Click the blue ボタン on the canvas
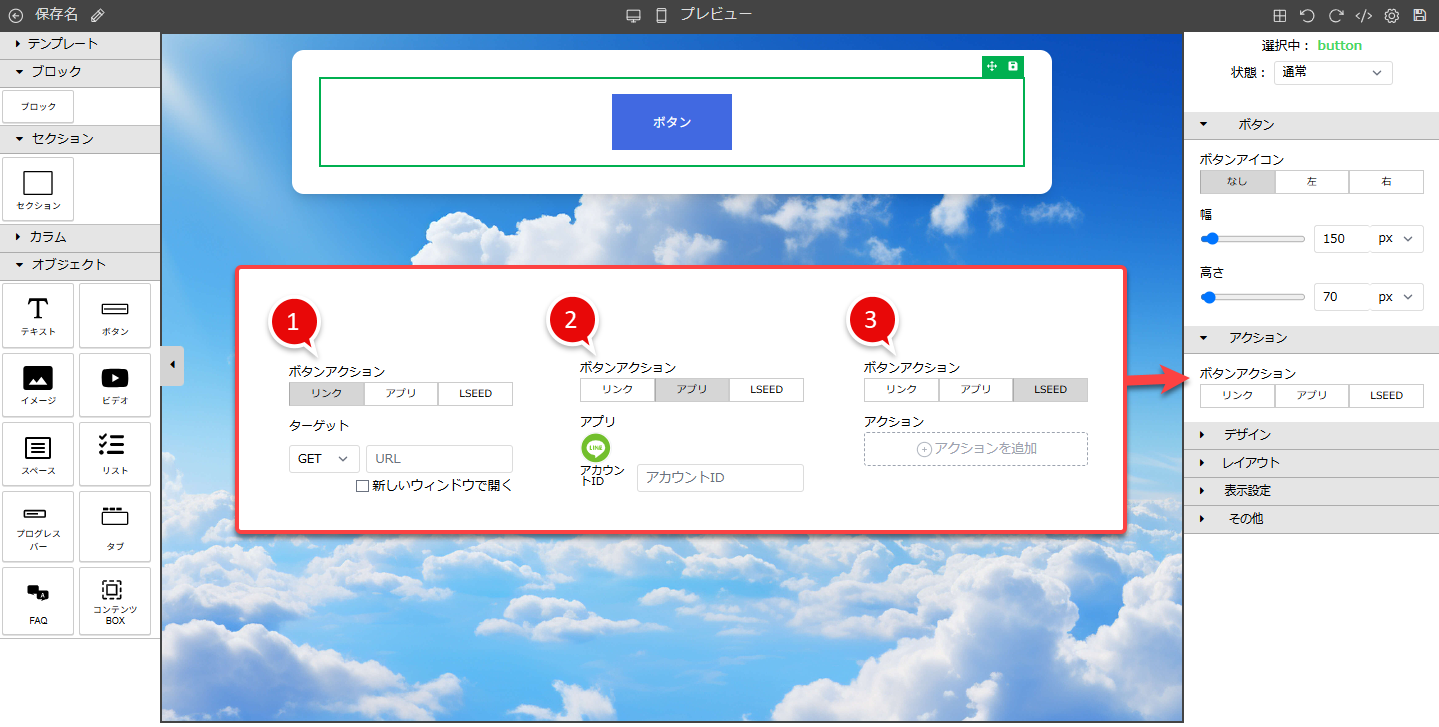Image resolution: width=1439 pixels, height=727 pixels. [x=671, y=122]
